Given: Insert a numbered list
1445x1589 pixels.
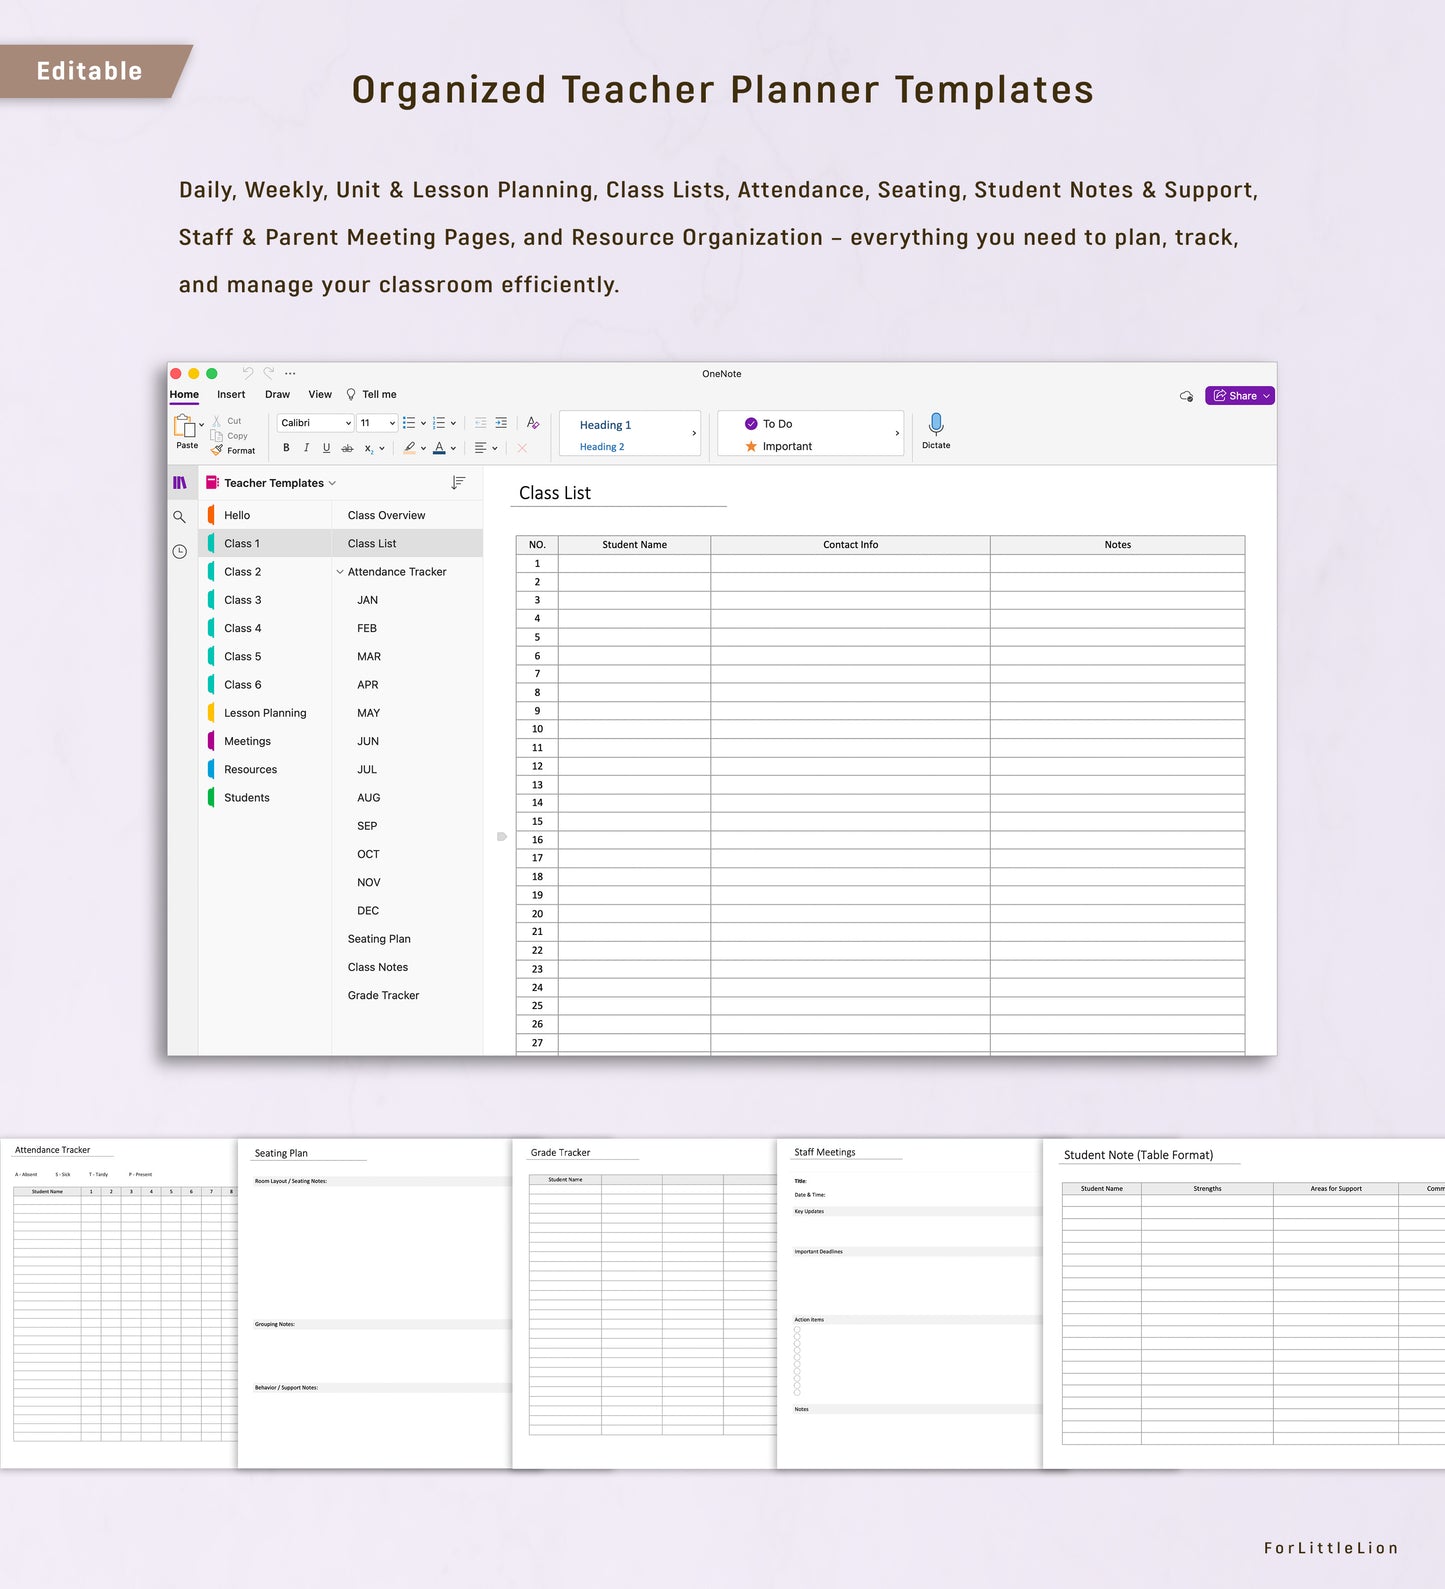Looking at the screenshot, I should 438,423.
